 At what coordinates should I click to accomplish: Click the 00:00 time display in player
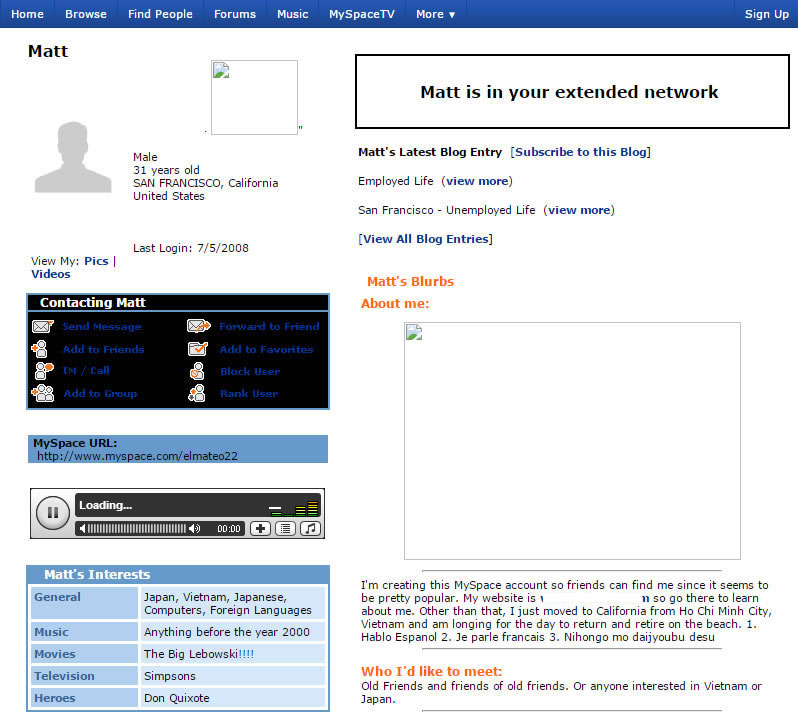coord(229,529)
